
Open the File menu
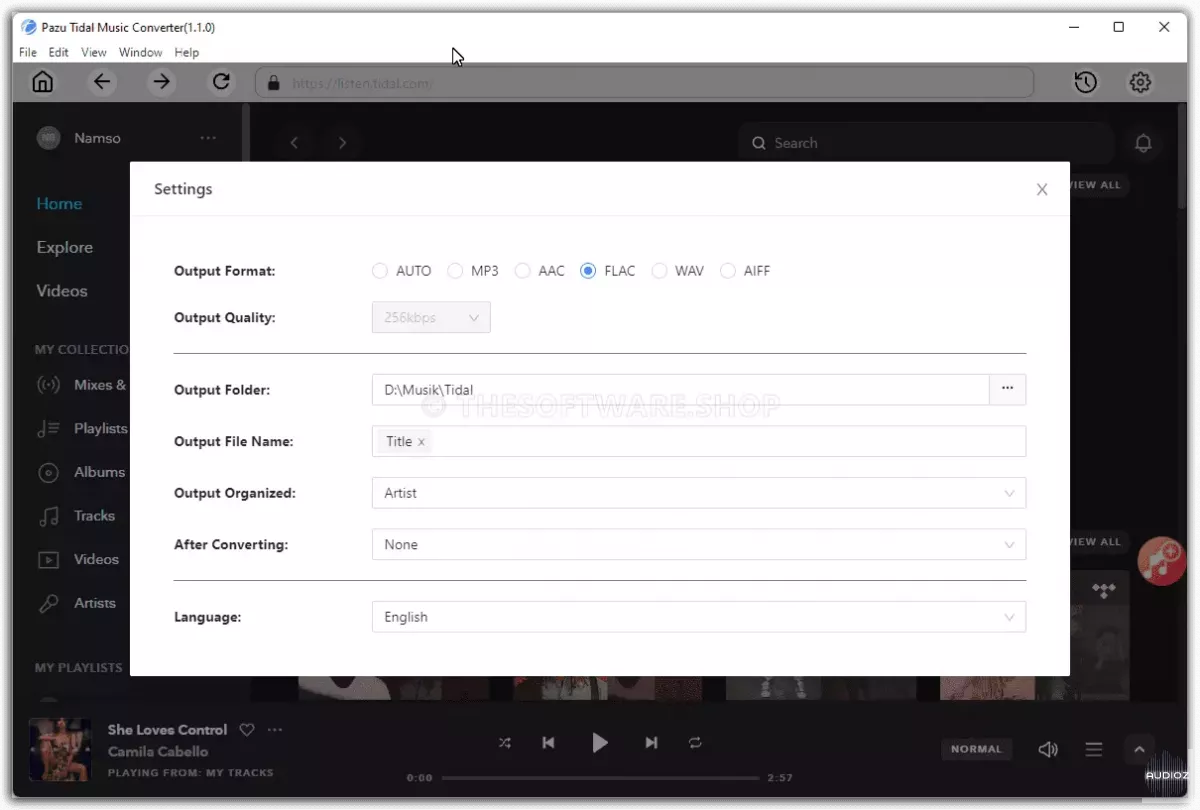pyautogui.click(x=28, y=52)
